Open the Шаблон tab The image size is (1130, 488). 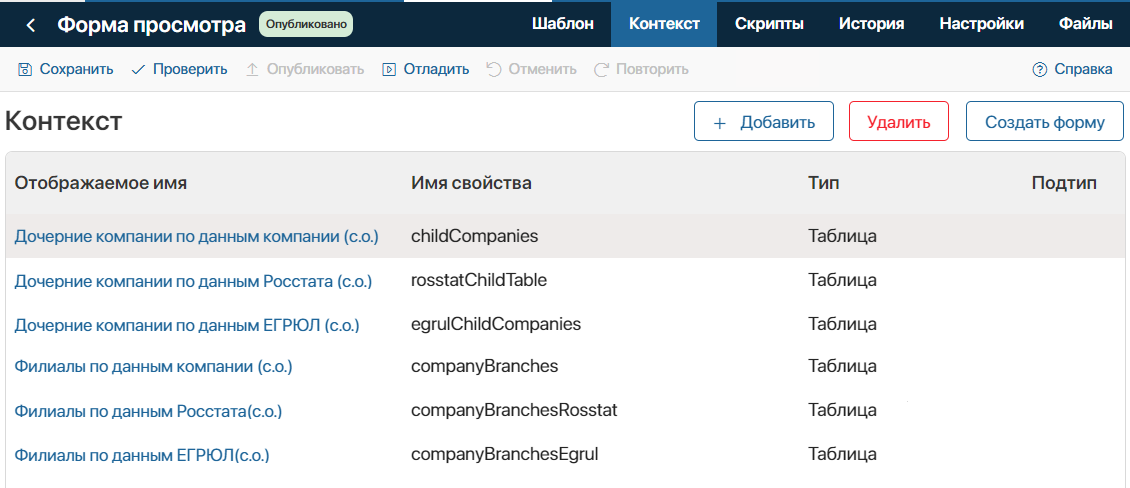click(x=563, y=24)
